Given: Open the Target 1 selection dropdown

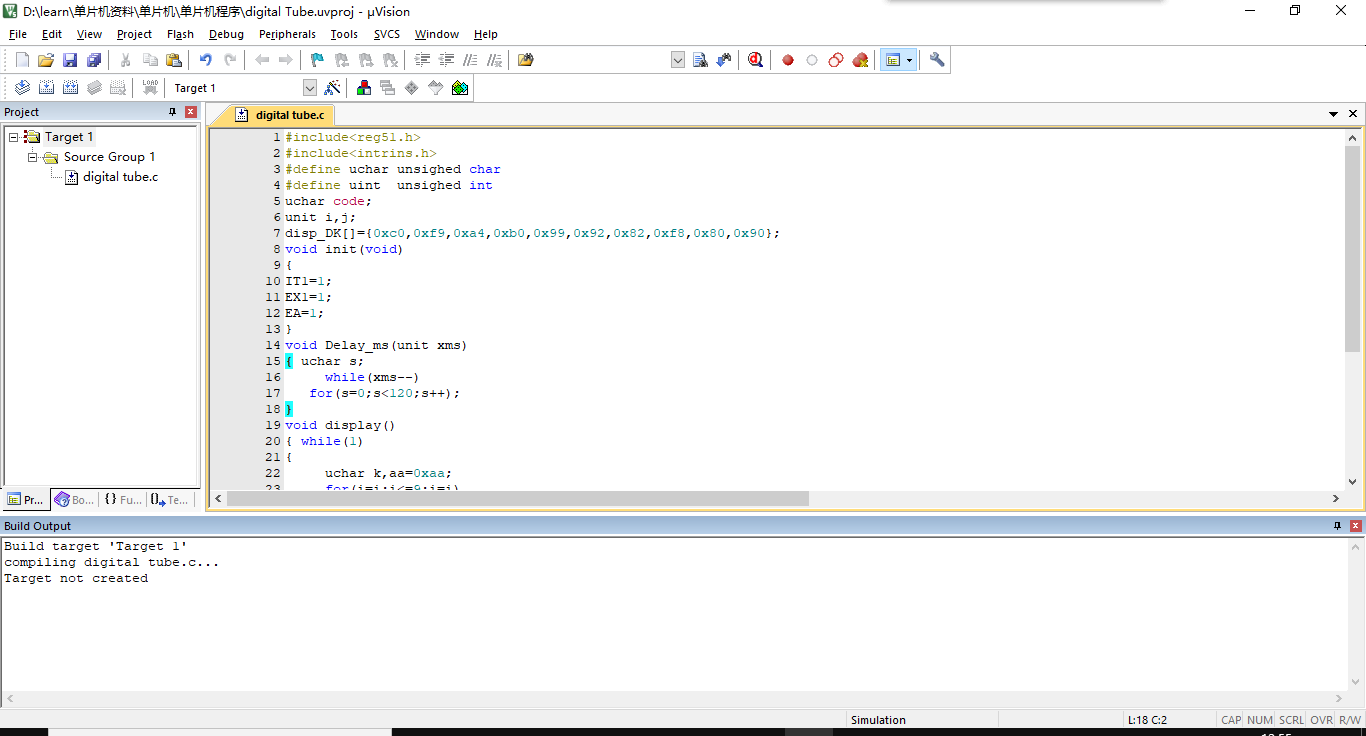Looking at the screenshot, I should tap(310, 88).
